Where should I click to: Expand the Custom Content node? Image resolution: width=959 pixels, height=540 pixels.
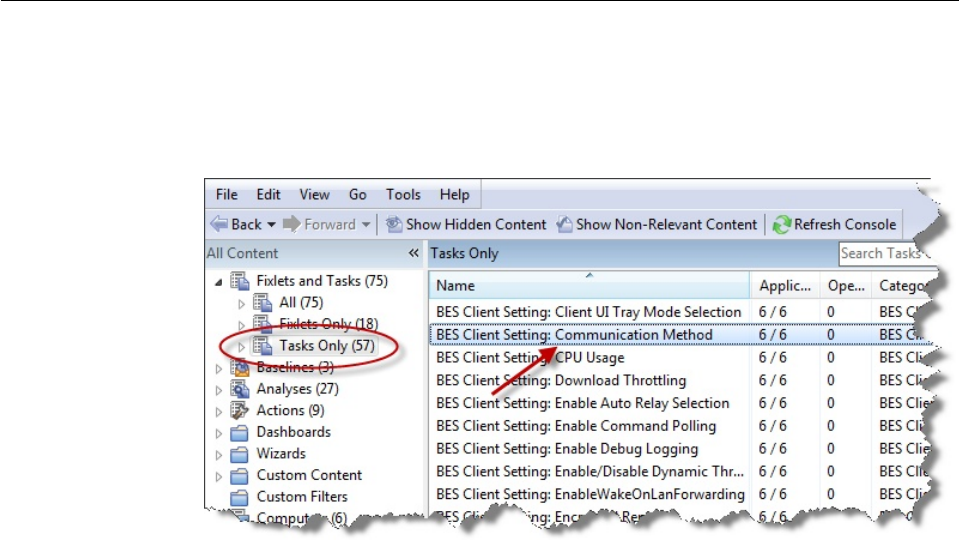(218, 477)
